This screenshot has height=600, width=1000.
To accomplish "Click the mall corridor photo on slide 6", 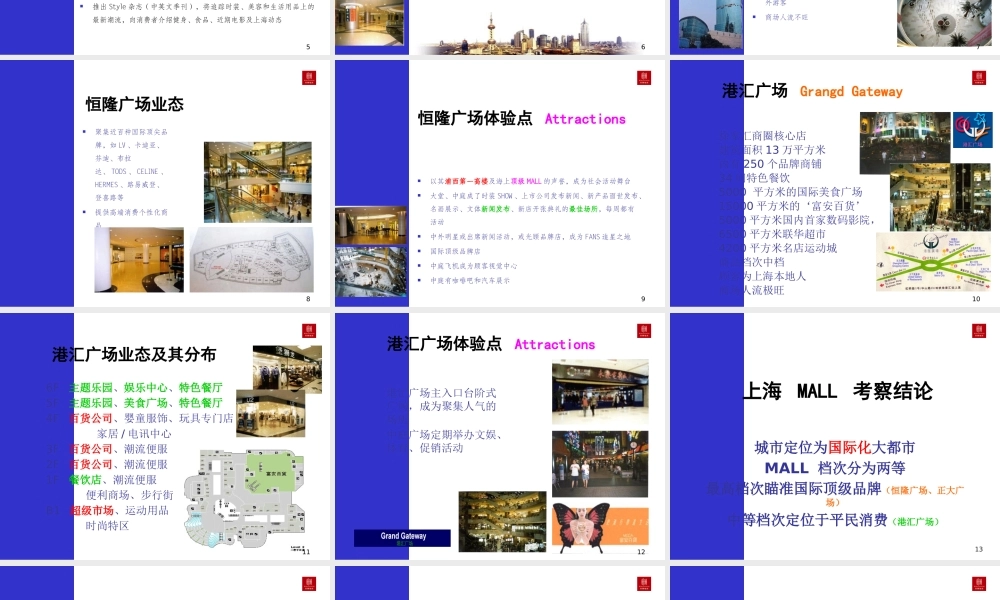I will tap(370, 22).
